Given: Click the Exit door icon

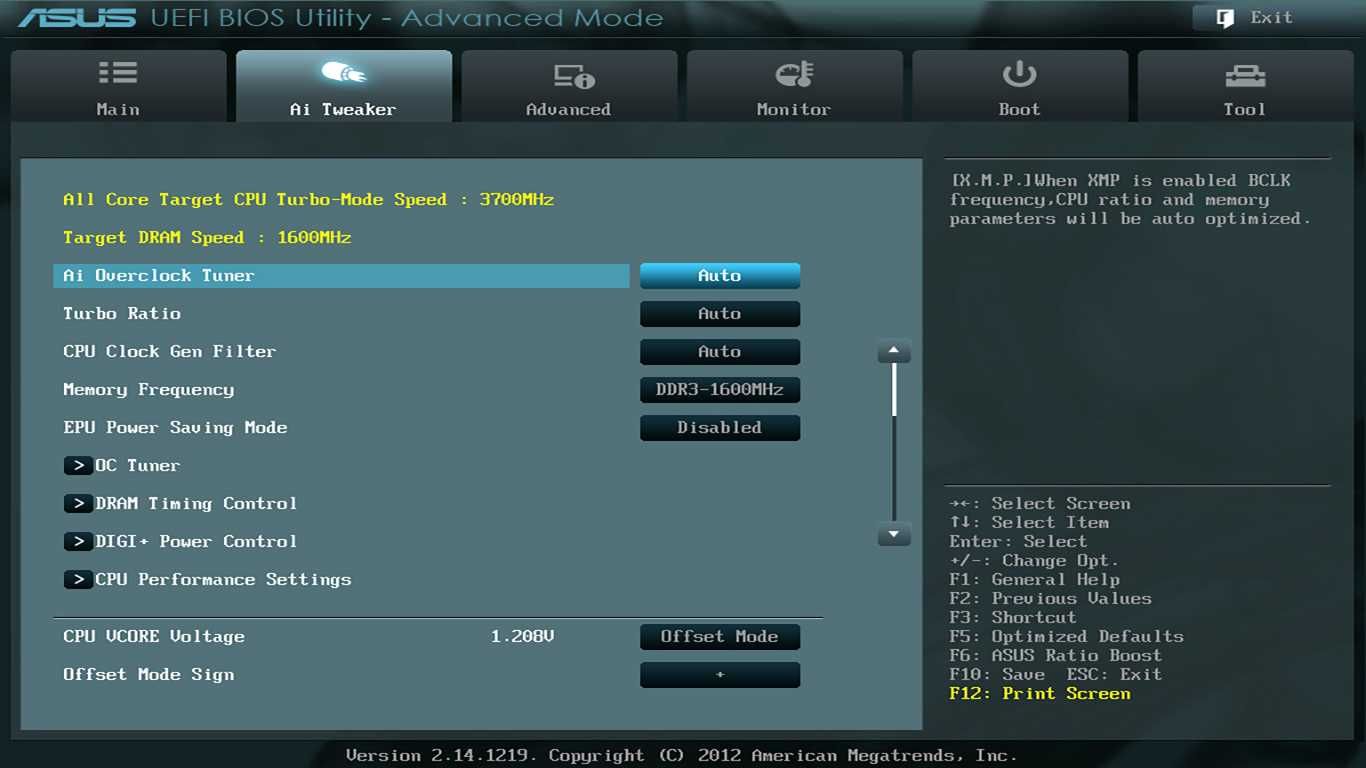Looking at the screenshot, I should [1225, 18].
